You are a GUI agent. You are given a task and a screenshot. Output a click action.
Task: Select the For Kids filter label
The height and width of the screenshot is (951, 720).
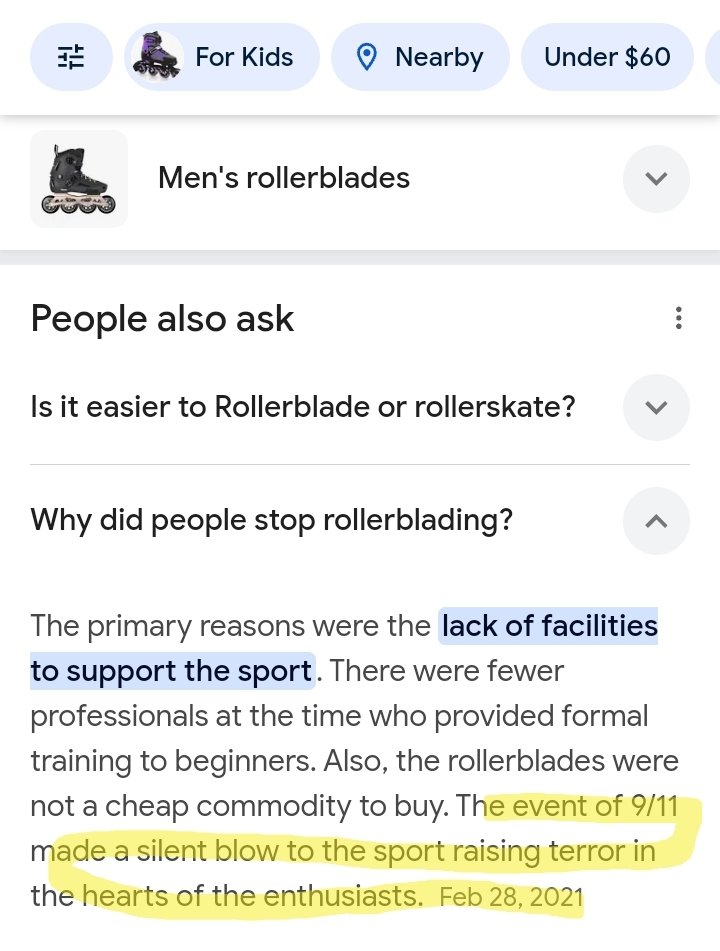(x=244, y=57)
